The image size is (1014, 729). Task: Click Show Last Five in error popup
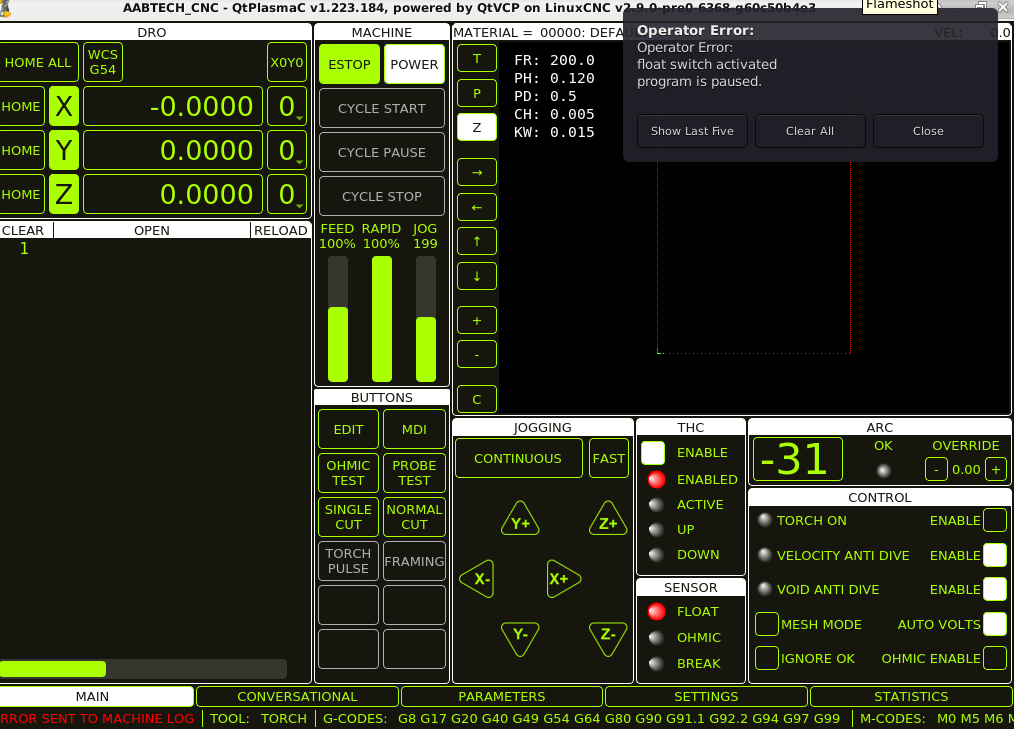pyautogui.click(x=692, y=131)
